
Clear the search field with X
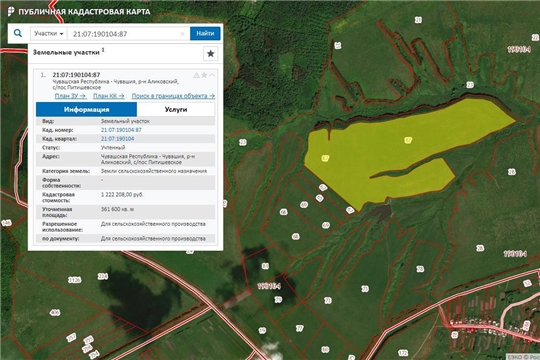[x=183, y=34]
